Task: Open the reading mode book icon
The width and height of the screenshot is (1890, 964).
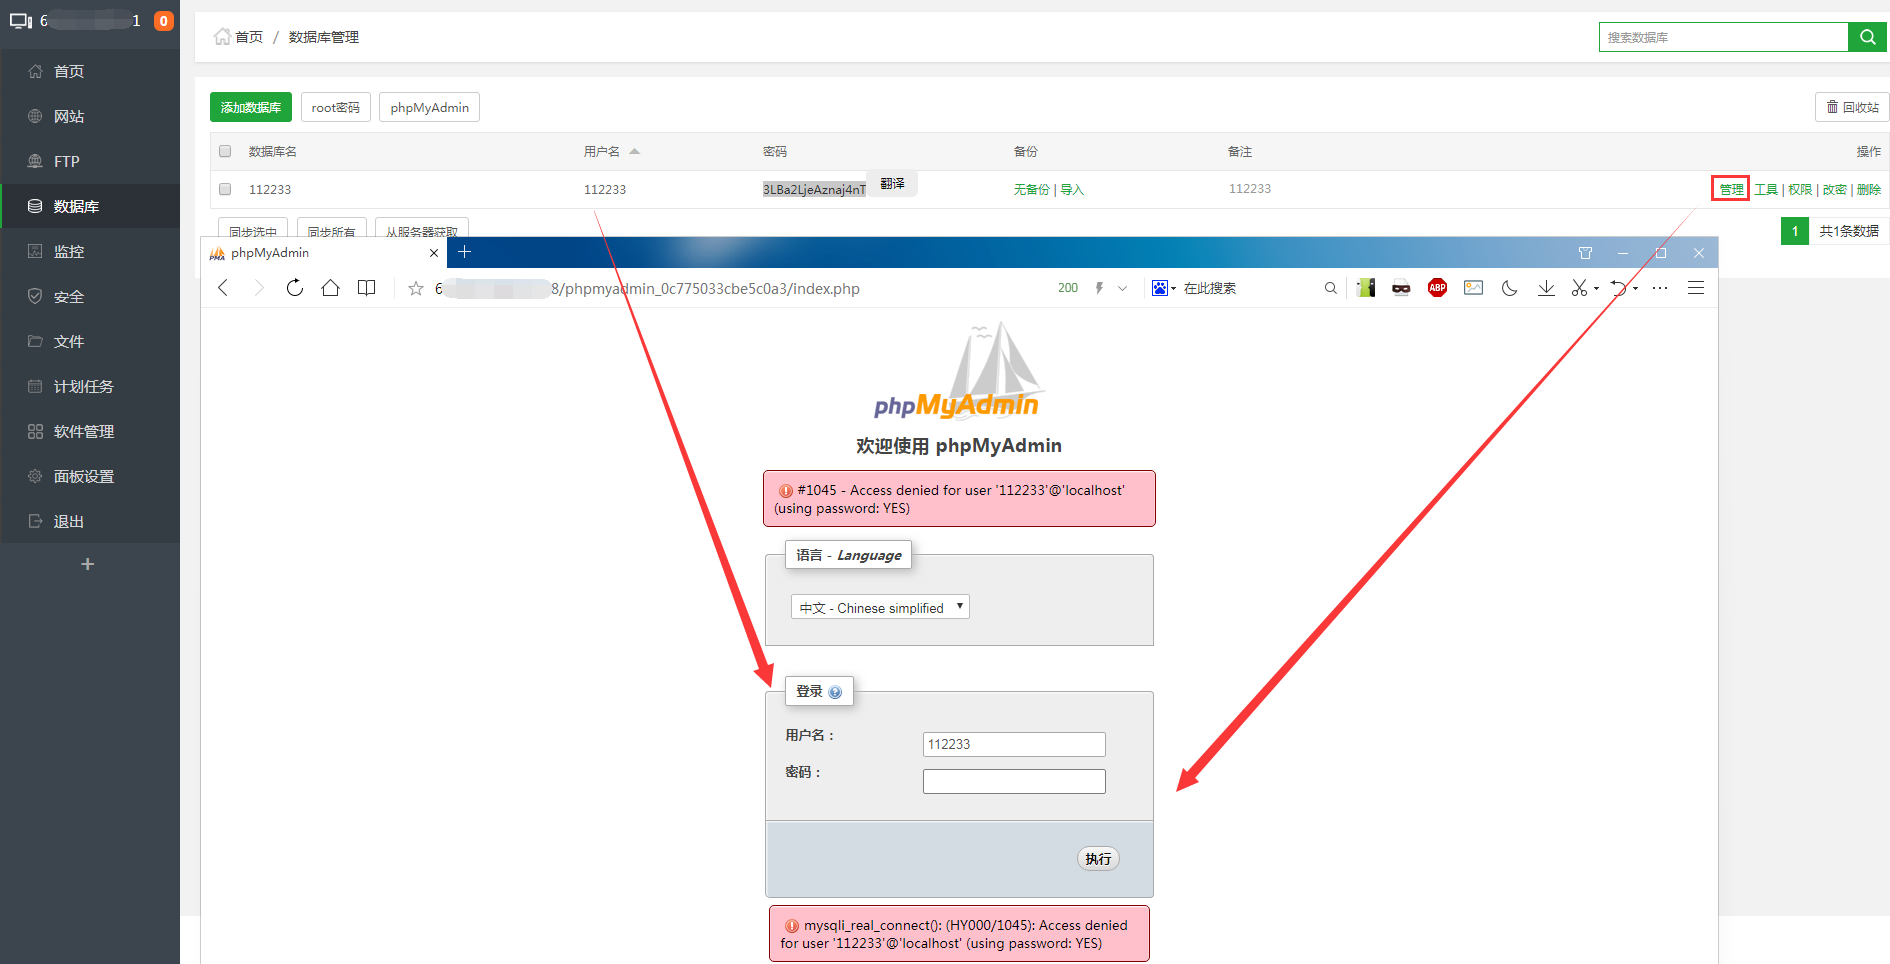Action: [x=367, y=288]
